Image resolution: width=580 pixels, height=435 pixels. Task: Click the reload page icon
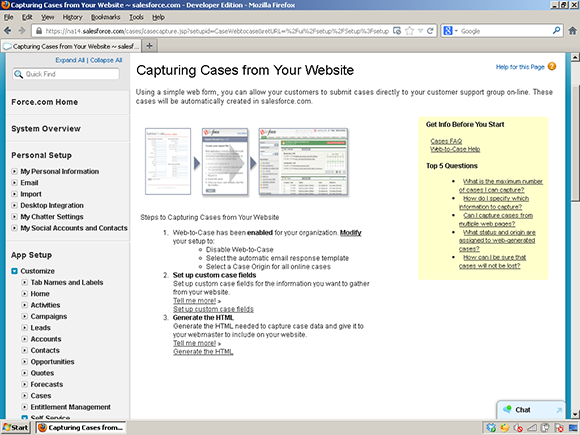[x=430, y=31]
